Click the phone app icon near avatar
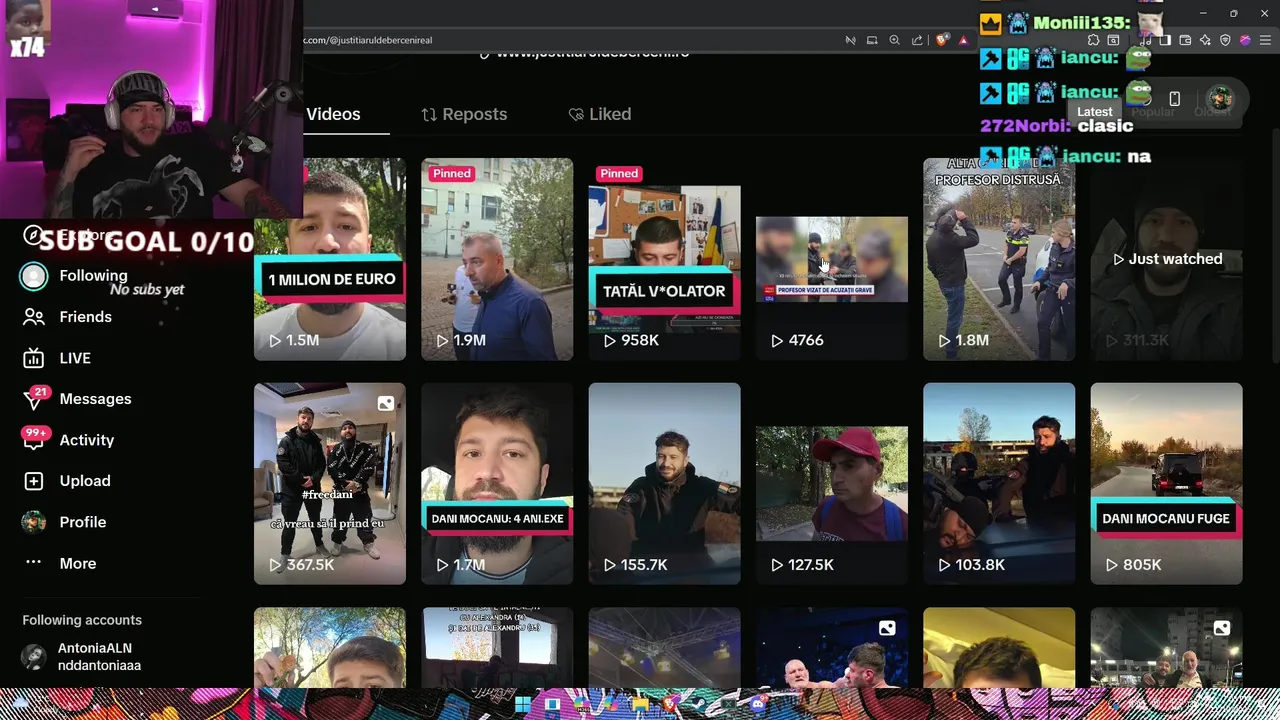The image size is (1280, 720). click(1175, 98)
